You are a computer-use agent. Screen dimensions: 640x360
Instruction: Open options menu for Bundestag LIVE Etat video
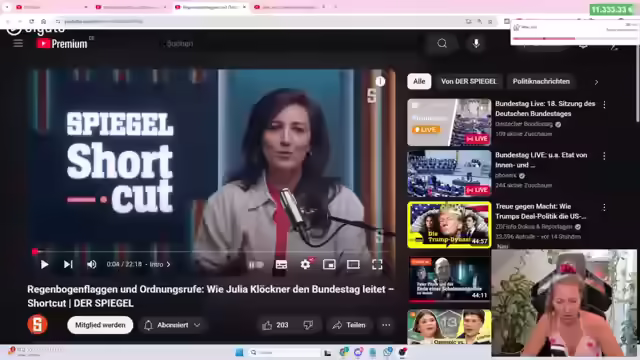[x=604, y=156]
